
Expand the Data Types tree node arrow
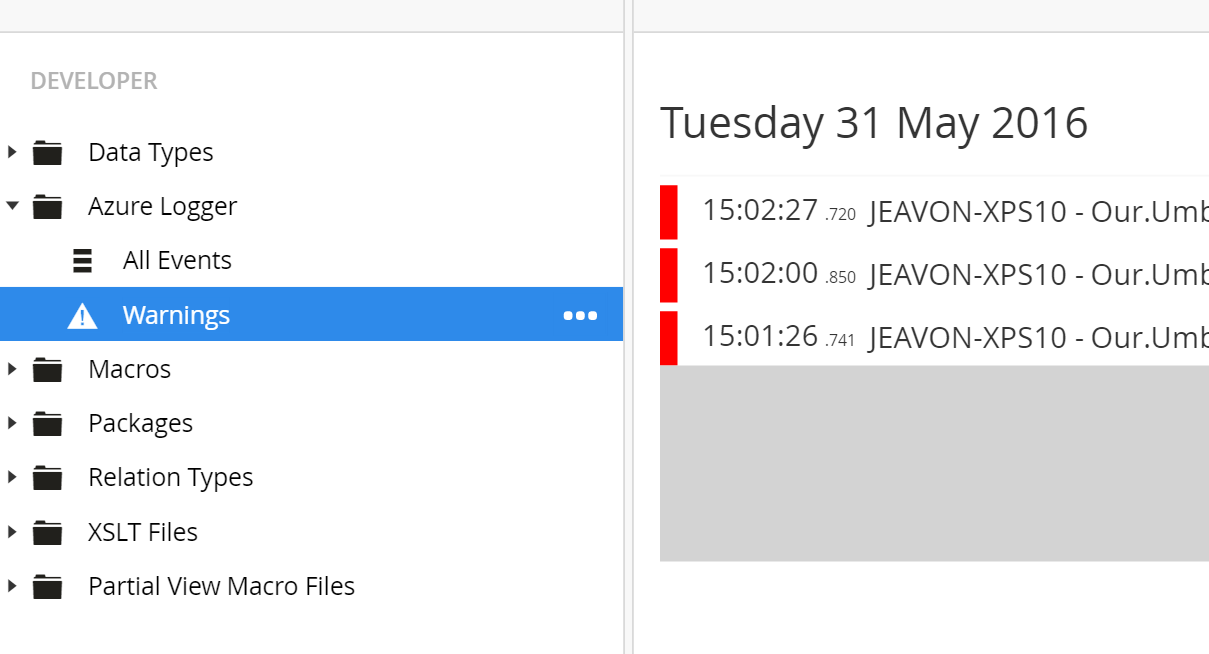point(12,152)
